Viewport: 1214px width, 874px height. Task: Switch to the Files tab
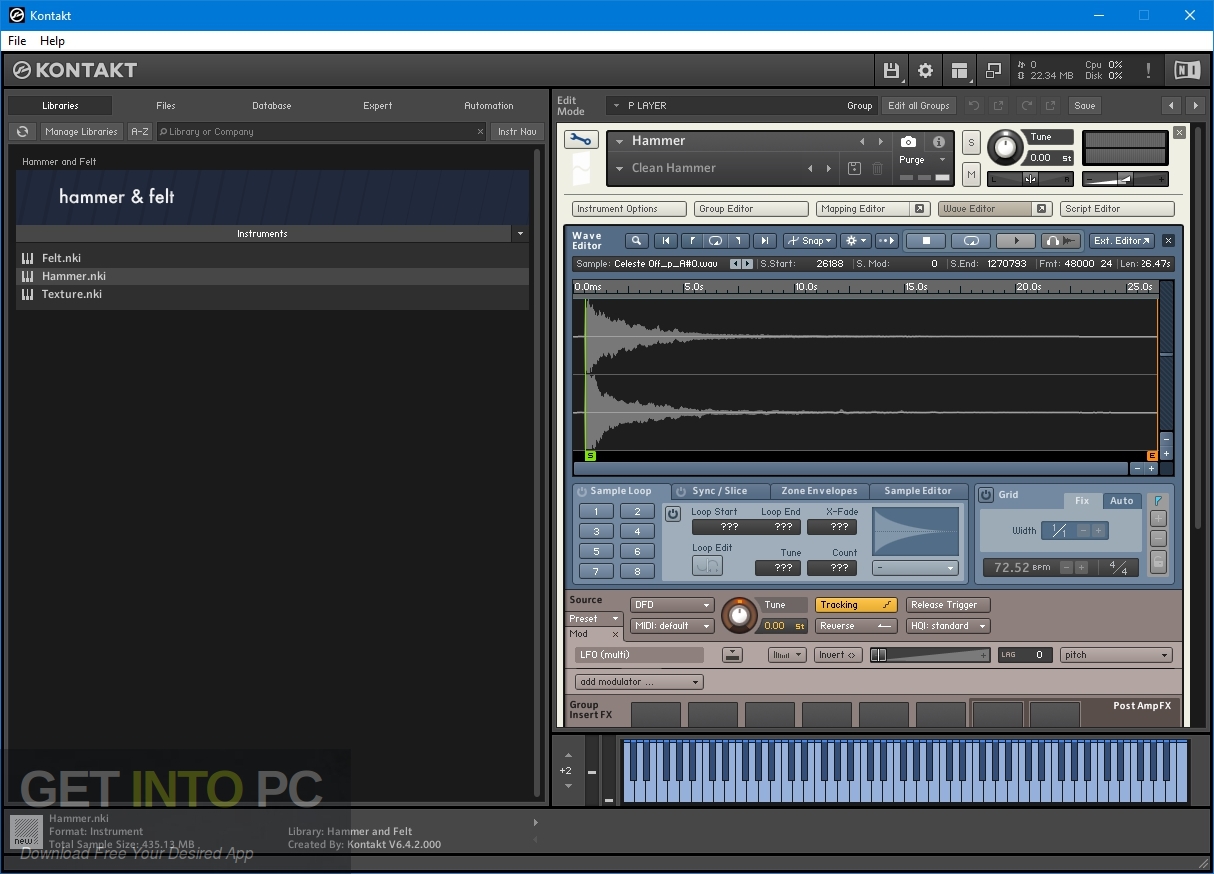click(x=166, y=105)
